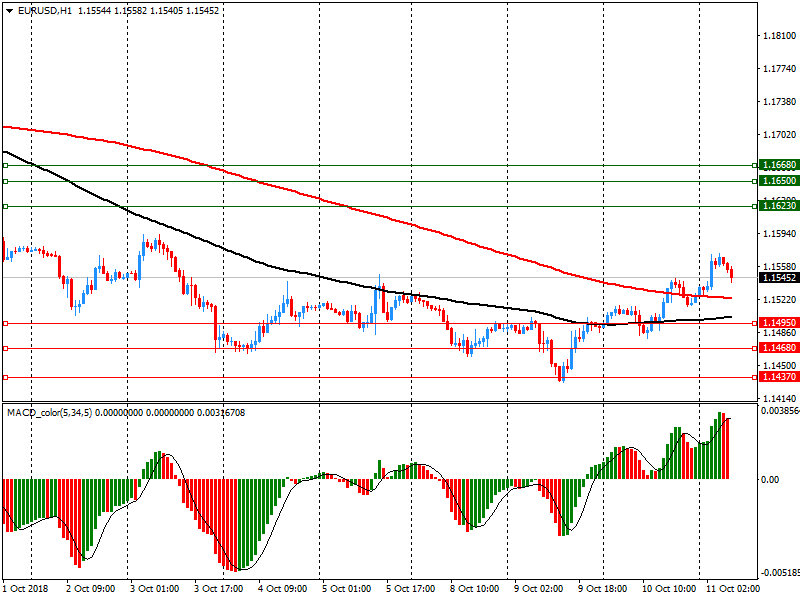Select the 1.14370 red price tag
Viewport: 800px width, 600px height.
(x=778, y=377)
